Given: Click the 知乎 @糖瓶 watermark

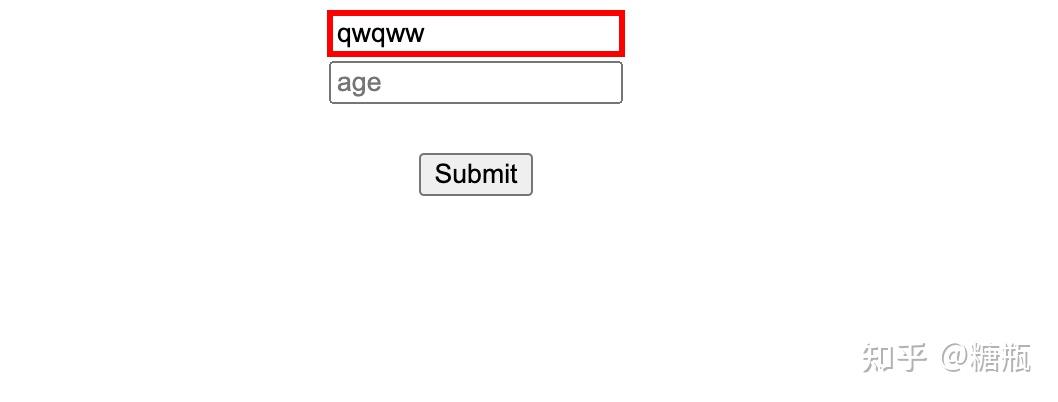Looking at the screenshot, I should point(946,357).
